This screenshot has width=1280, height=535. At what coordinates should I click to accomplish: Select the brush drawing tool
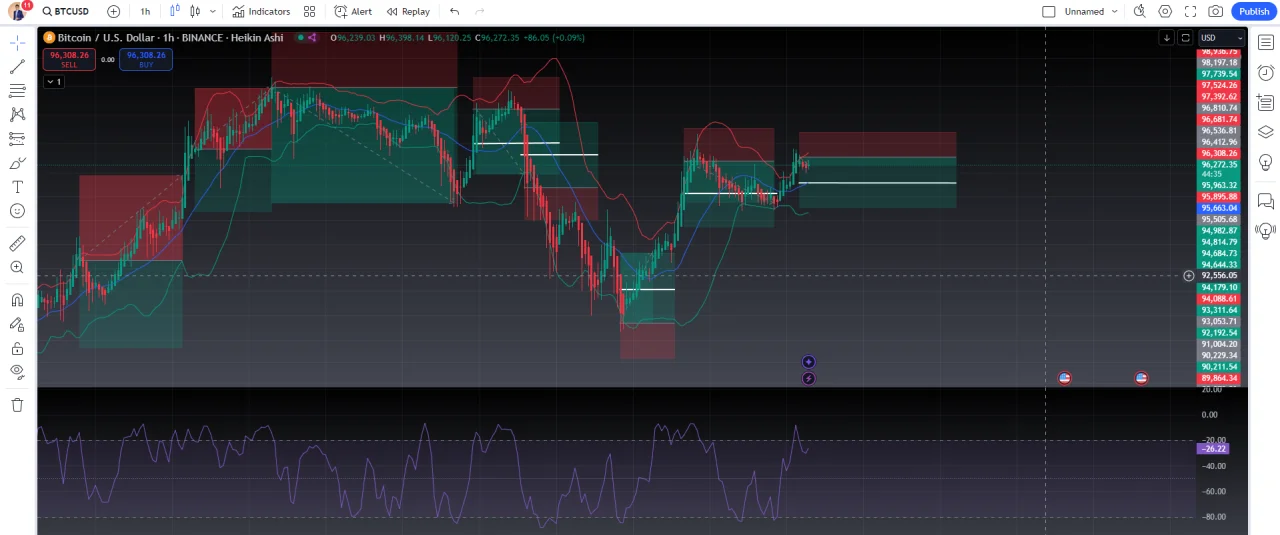[x=17, y=163]
